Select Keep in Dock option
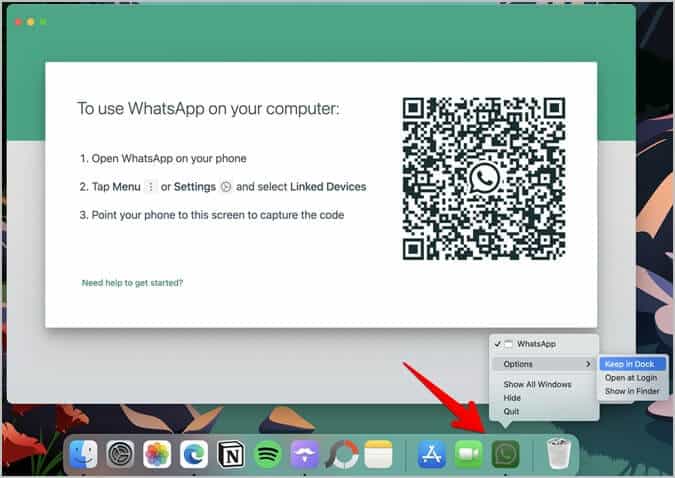 tap(633, 364)
